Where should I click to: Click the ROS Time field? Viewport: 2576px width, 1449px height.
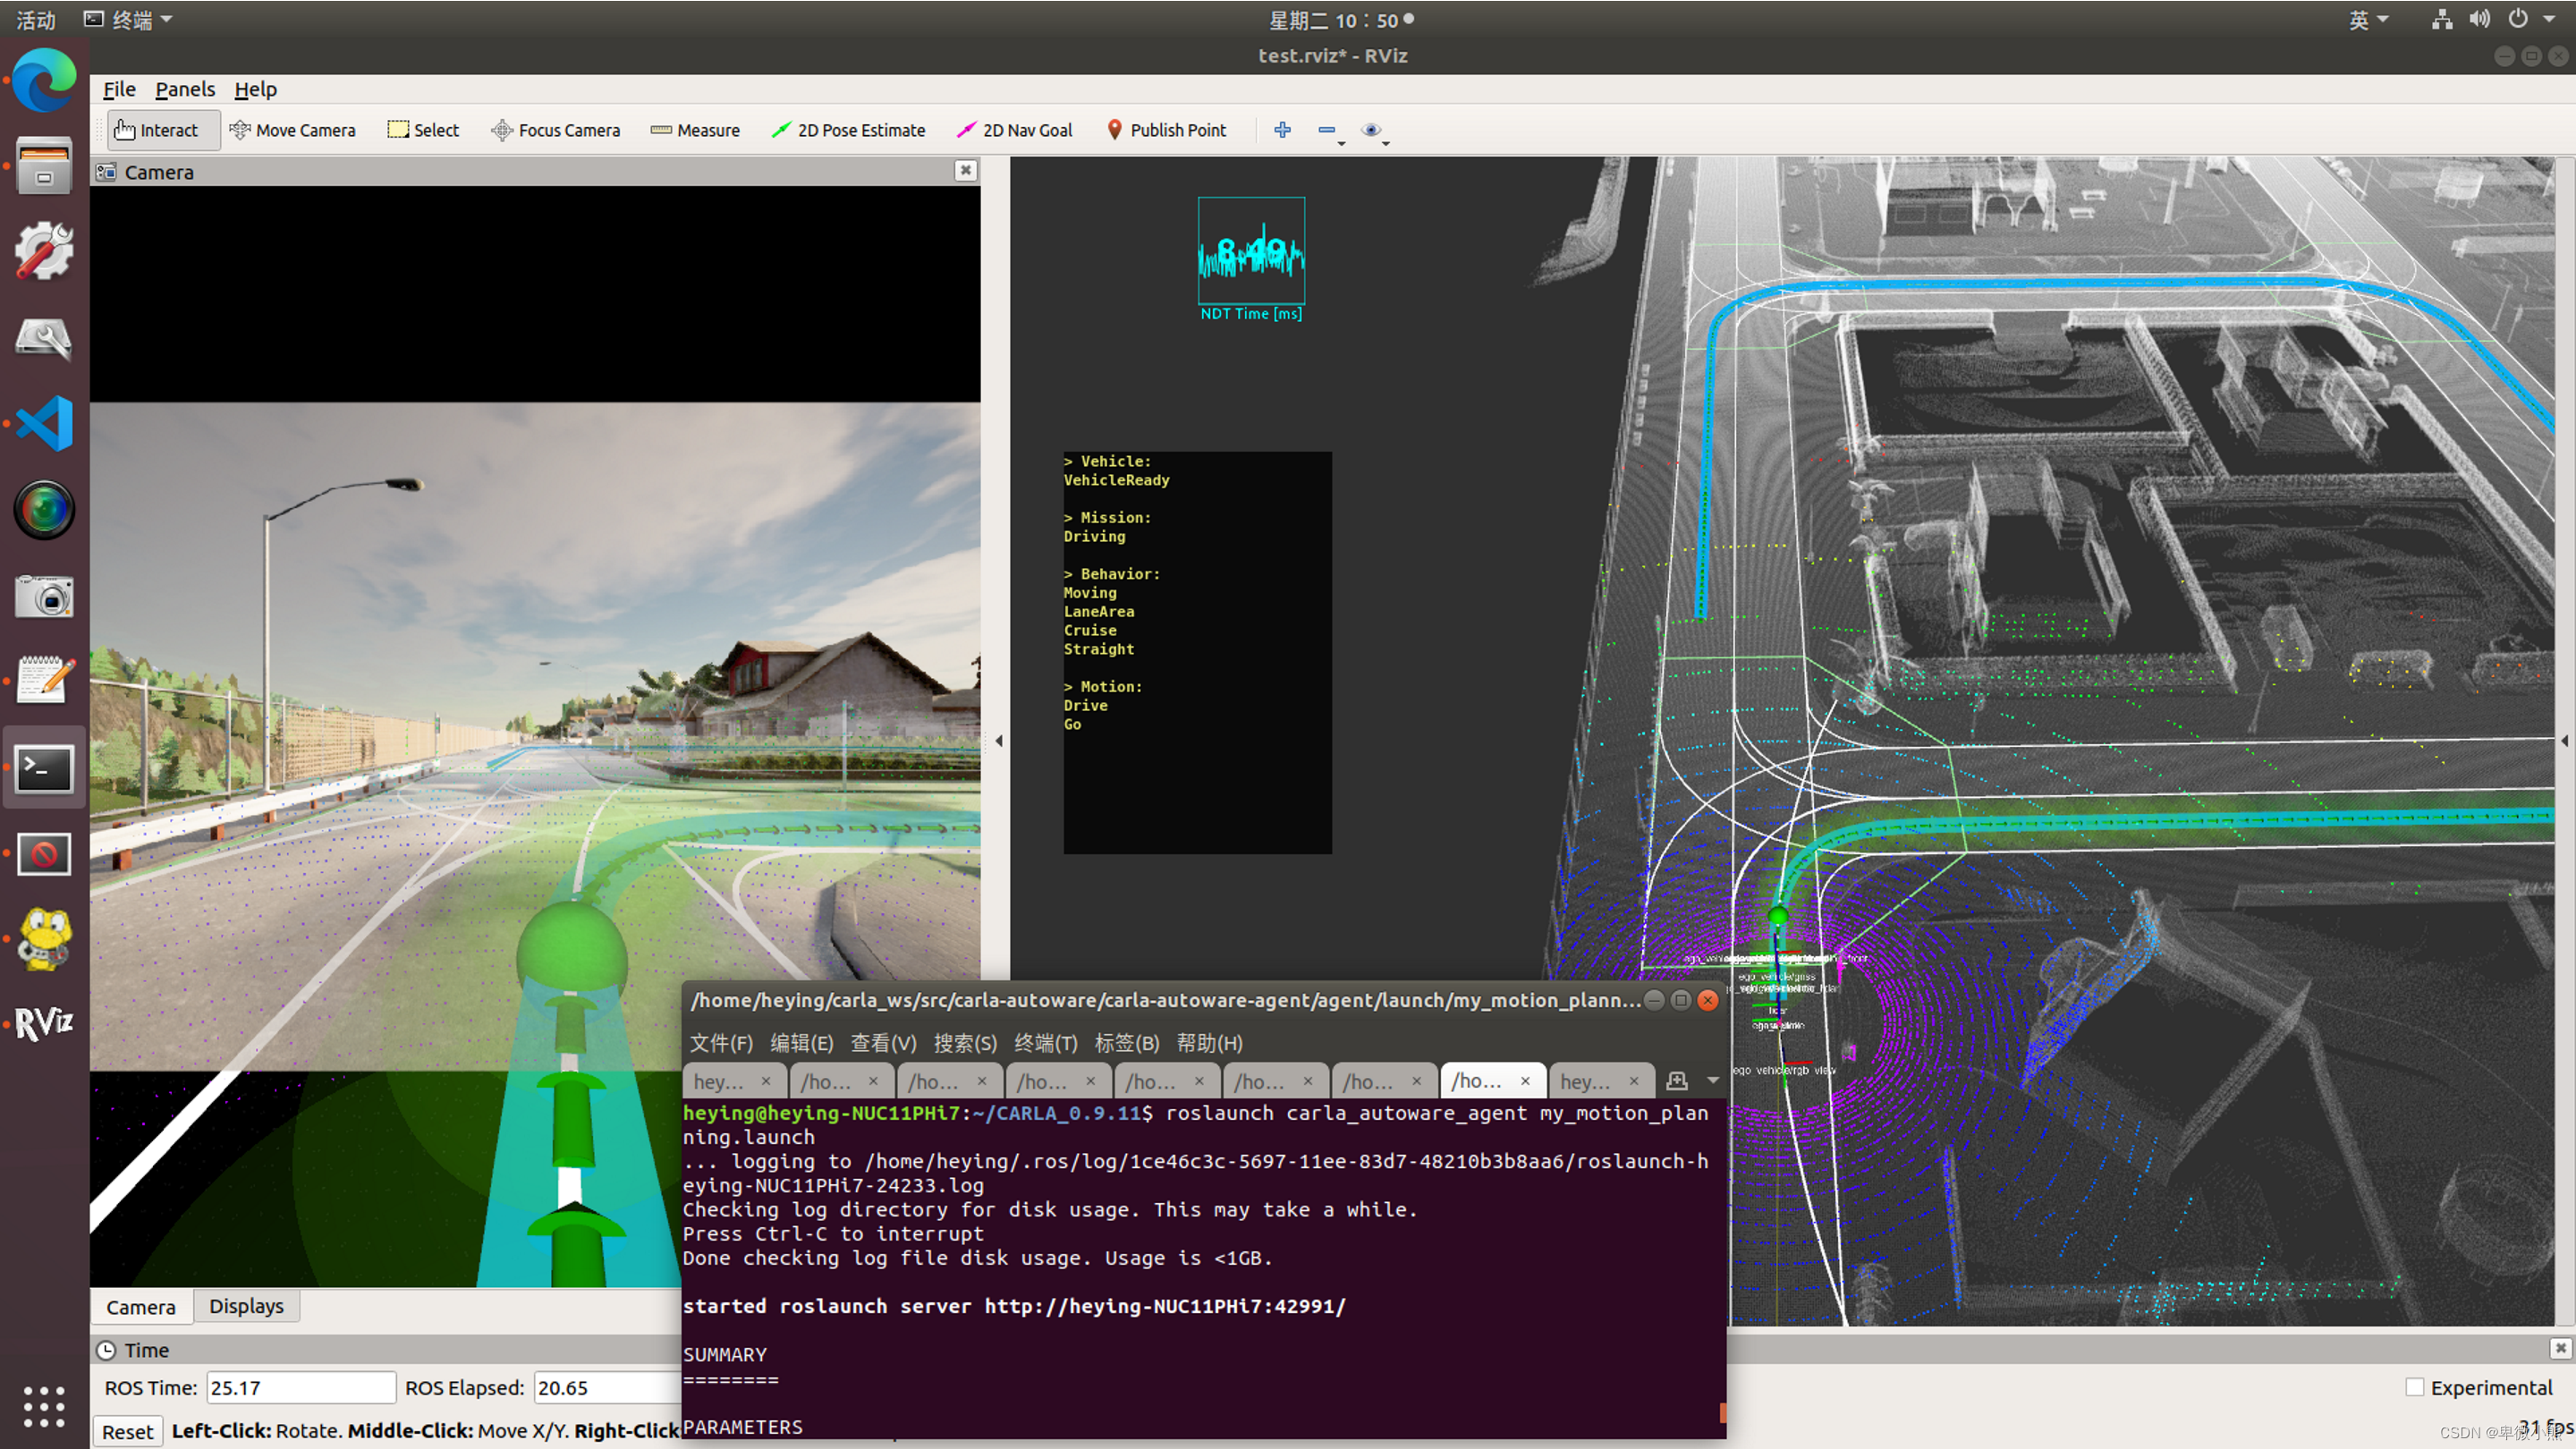point(300,1387)
